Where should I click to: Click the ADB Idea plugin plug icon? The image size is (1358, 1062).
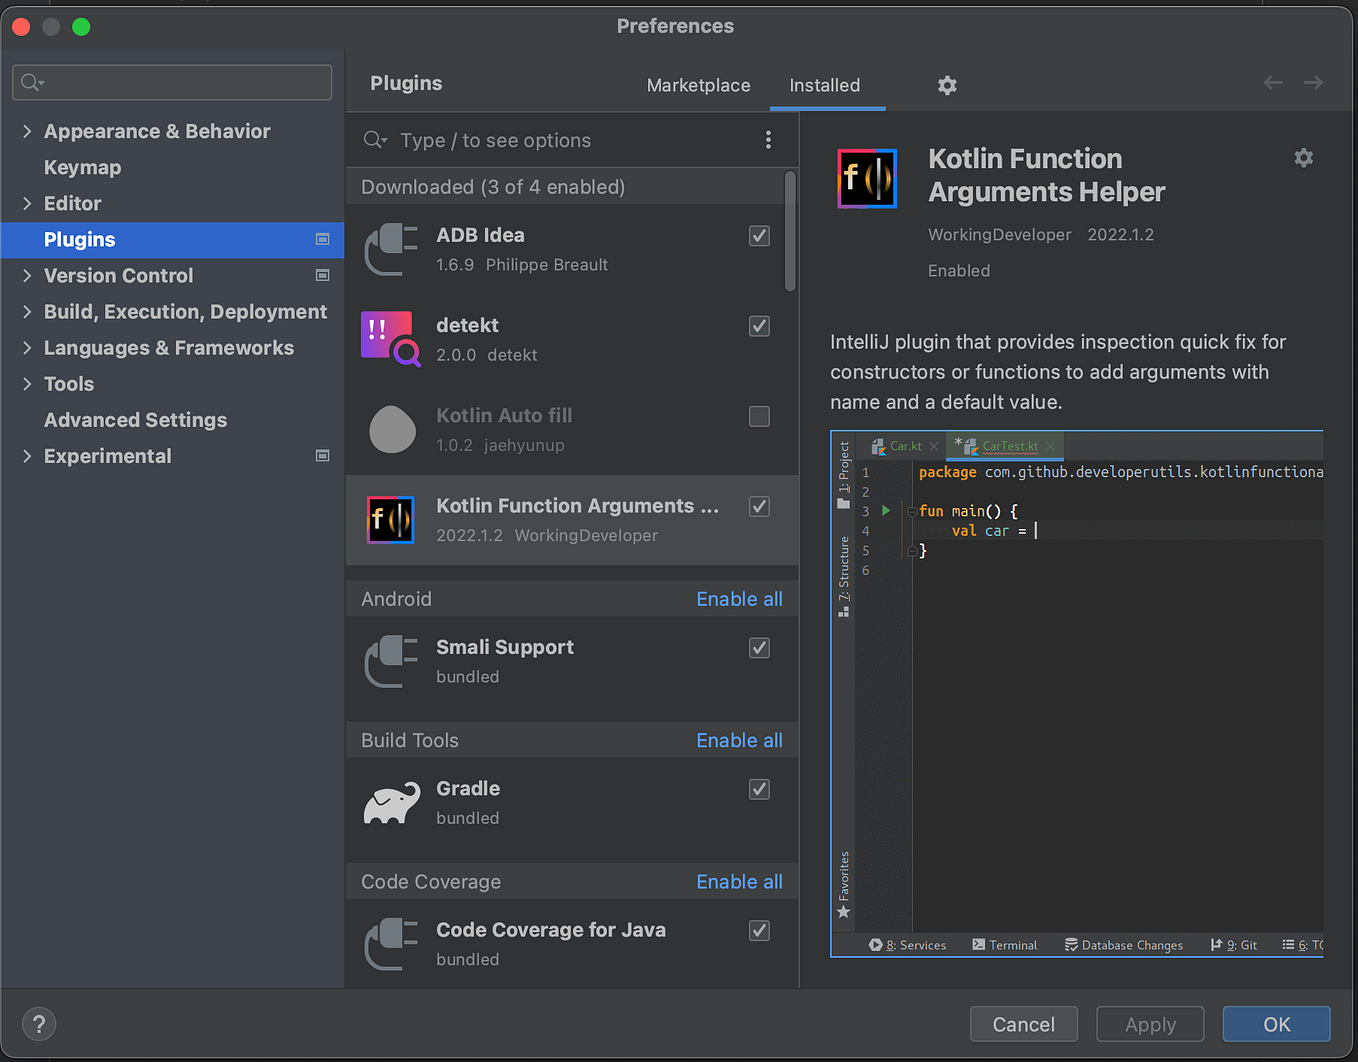(x=390, y=249)
